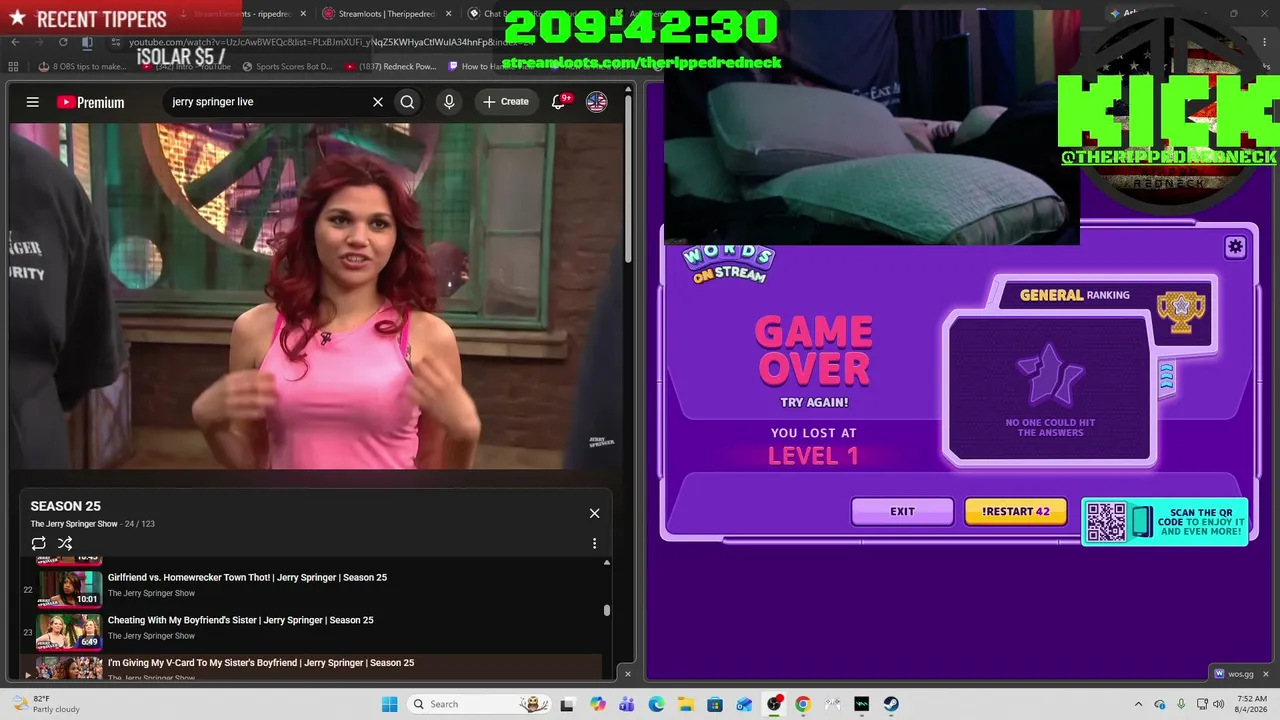This screenshot has width=1280, height=720.
Task: Open Microsoft Teams from the taskbar
Action: click(x=627, y=704)
